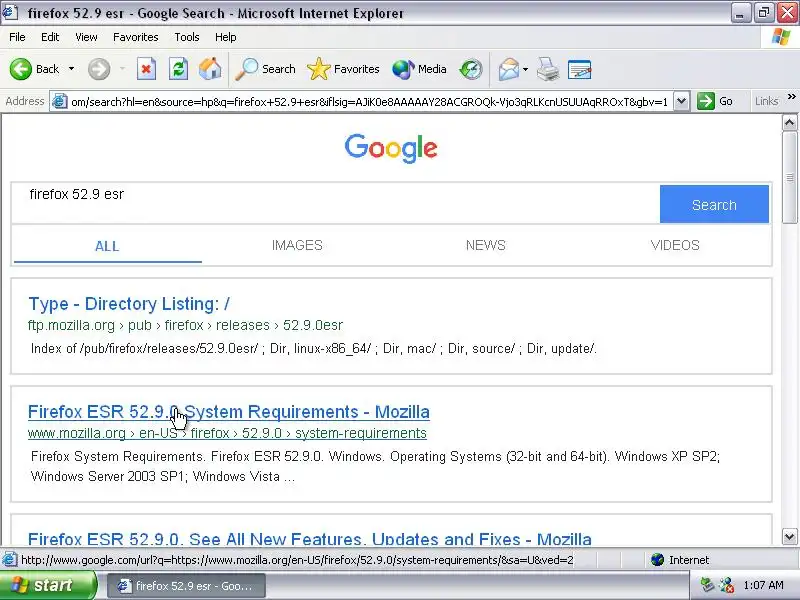
Task: Click the Internet zone globe icon
Action: coord(658,560)
